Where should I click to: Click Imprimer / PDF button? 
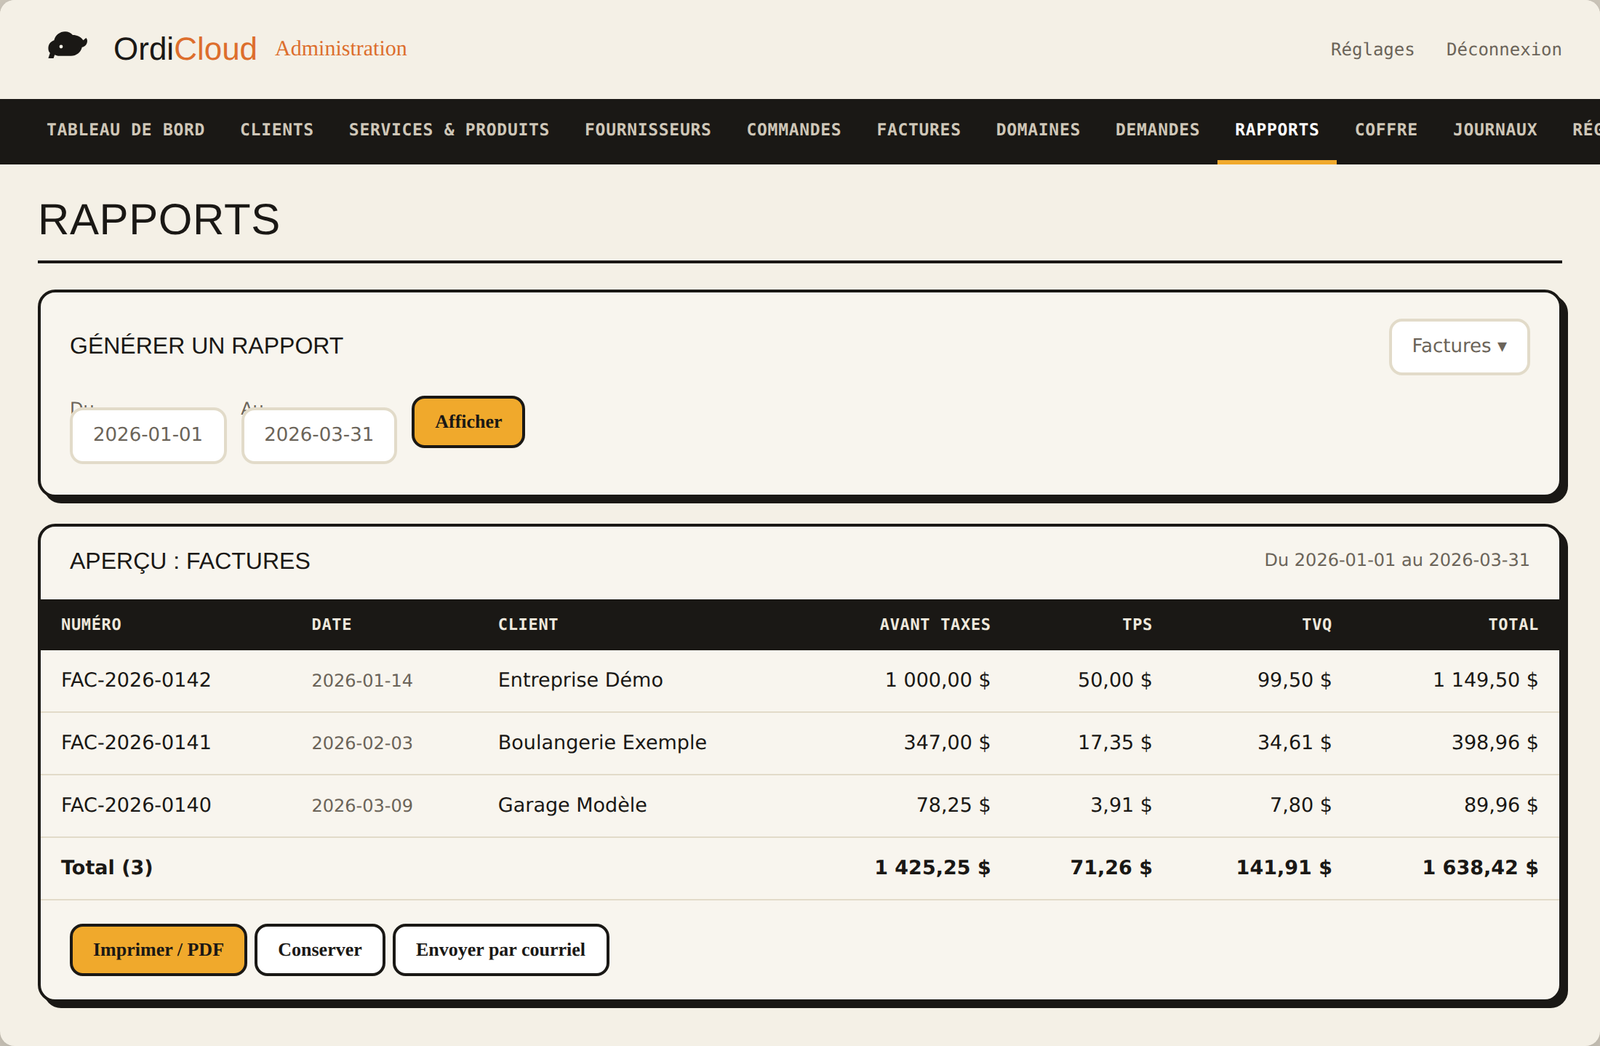[x=158, y=950]
